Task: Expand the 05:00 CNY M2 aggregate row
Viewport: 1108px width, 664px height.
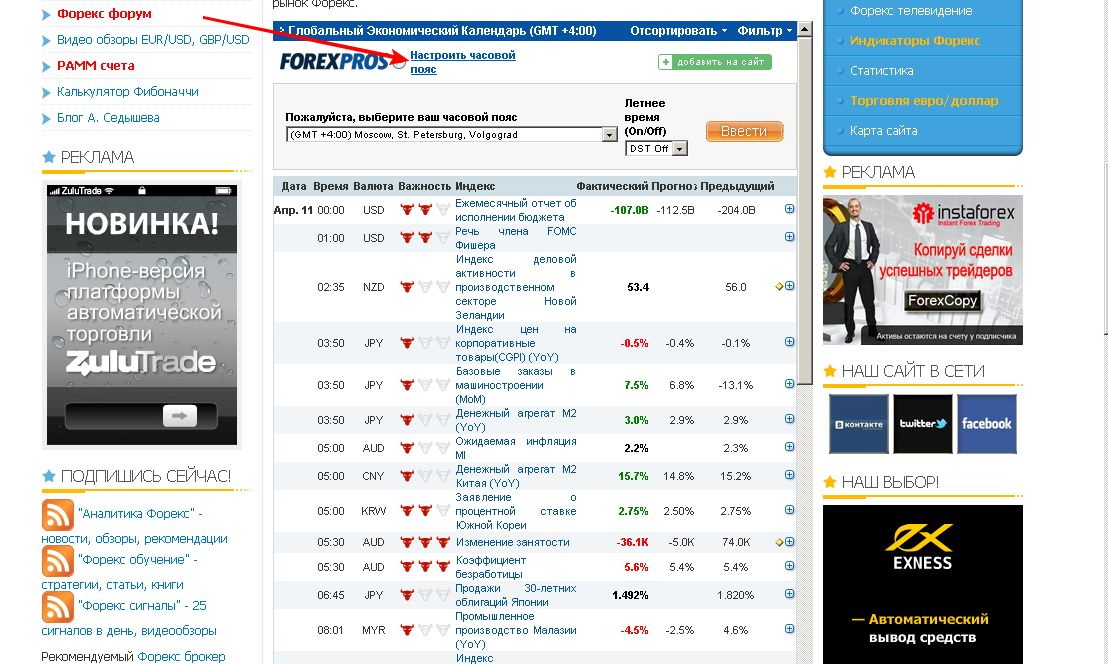Action: pyautogui.click(x=789, y=475)
